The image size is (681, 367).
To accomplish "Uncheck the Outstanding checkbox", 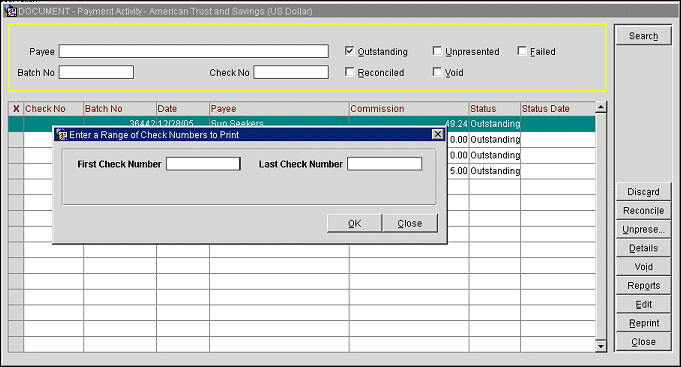I will 349,51.
